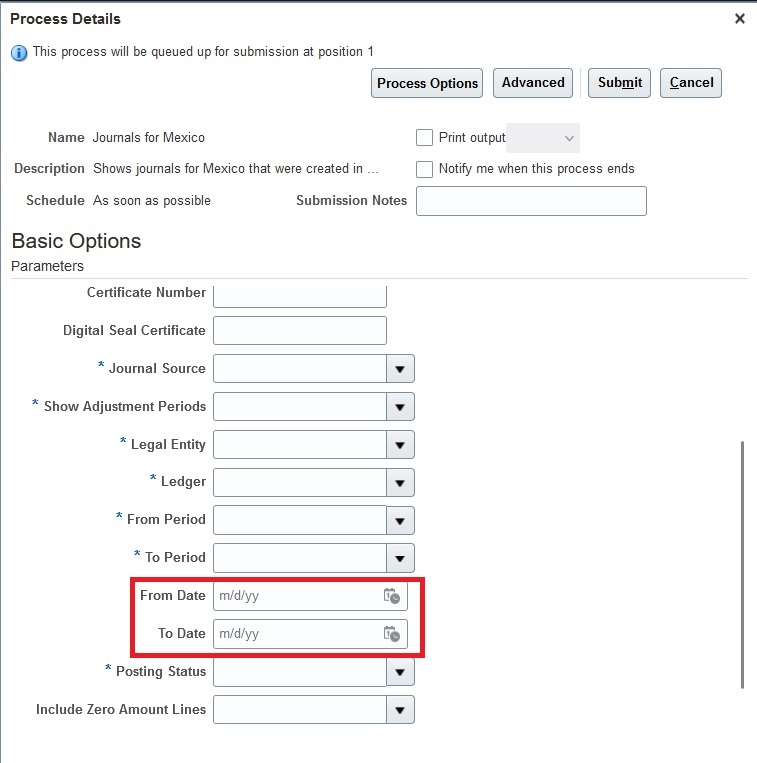Check Notify me when this process ends

[424, 169]
